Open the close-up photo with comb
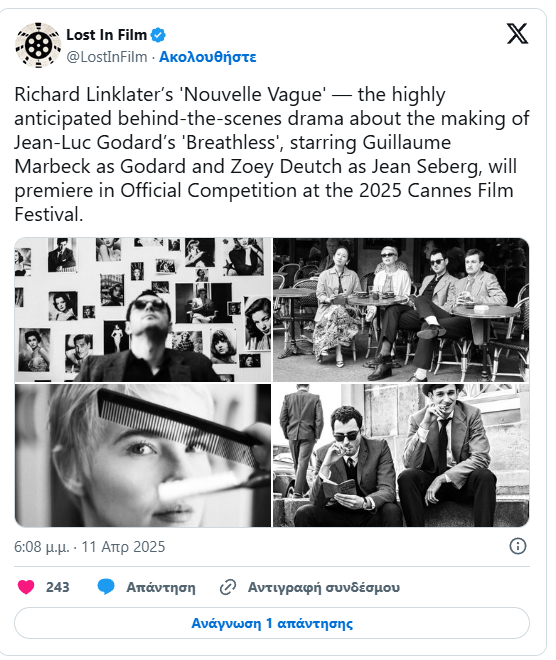 [x=143, y=455]
